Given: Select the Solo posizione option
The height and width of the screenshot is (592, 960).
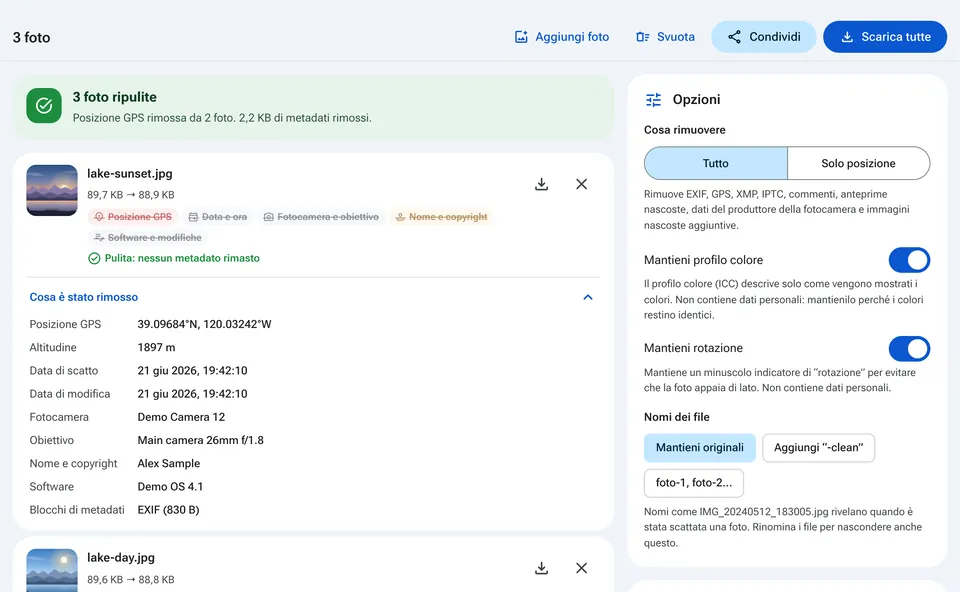Looking at the screenshot, I should (858, 163).
